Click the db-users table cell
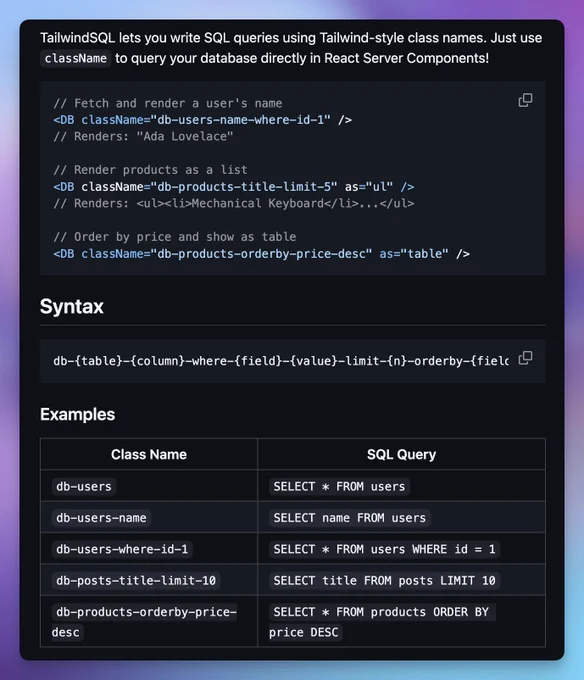 [x=149, y=486]
